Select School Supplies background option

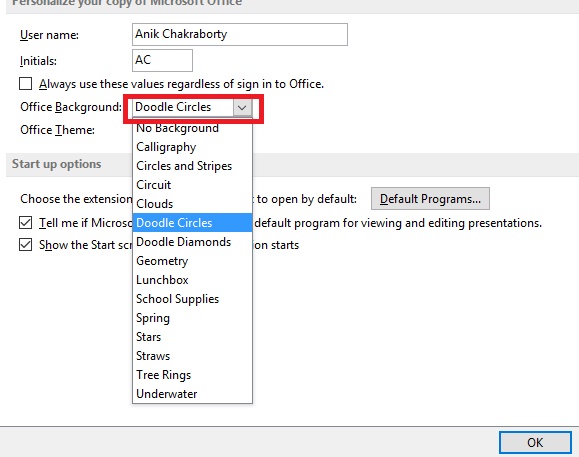coord(192,299)
